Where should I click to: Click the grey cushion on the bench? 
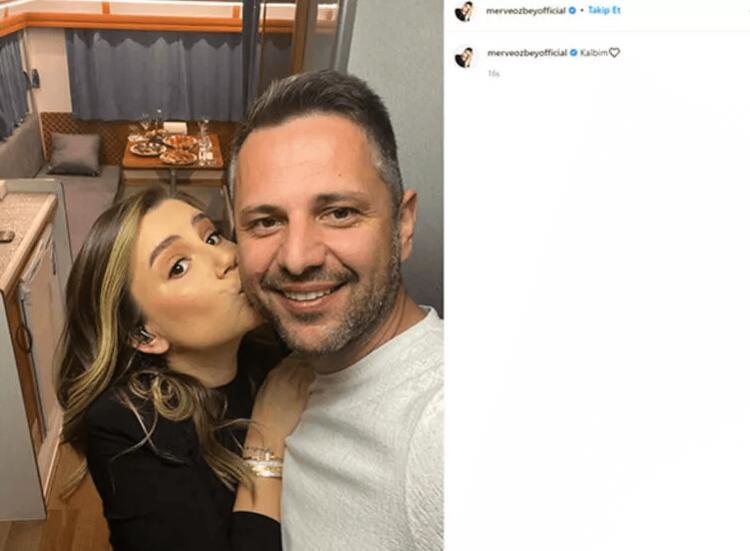pos(75,154)
